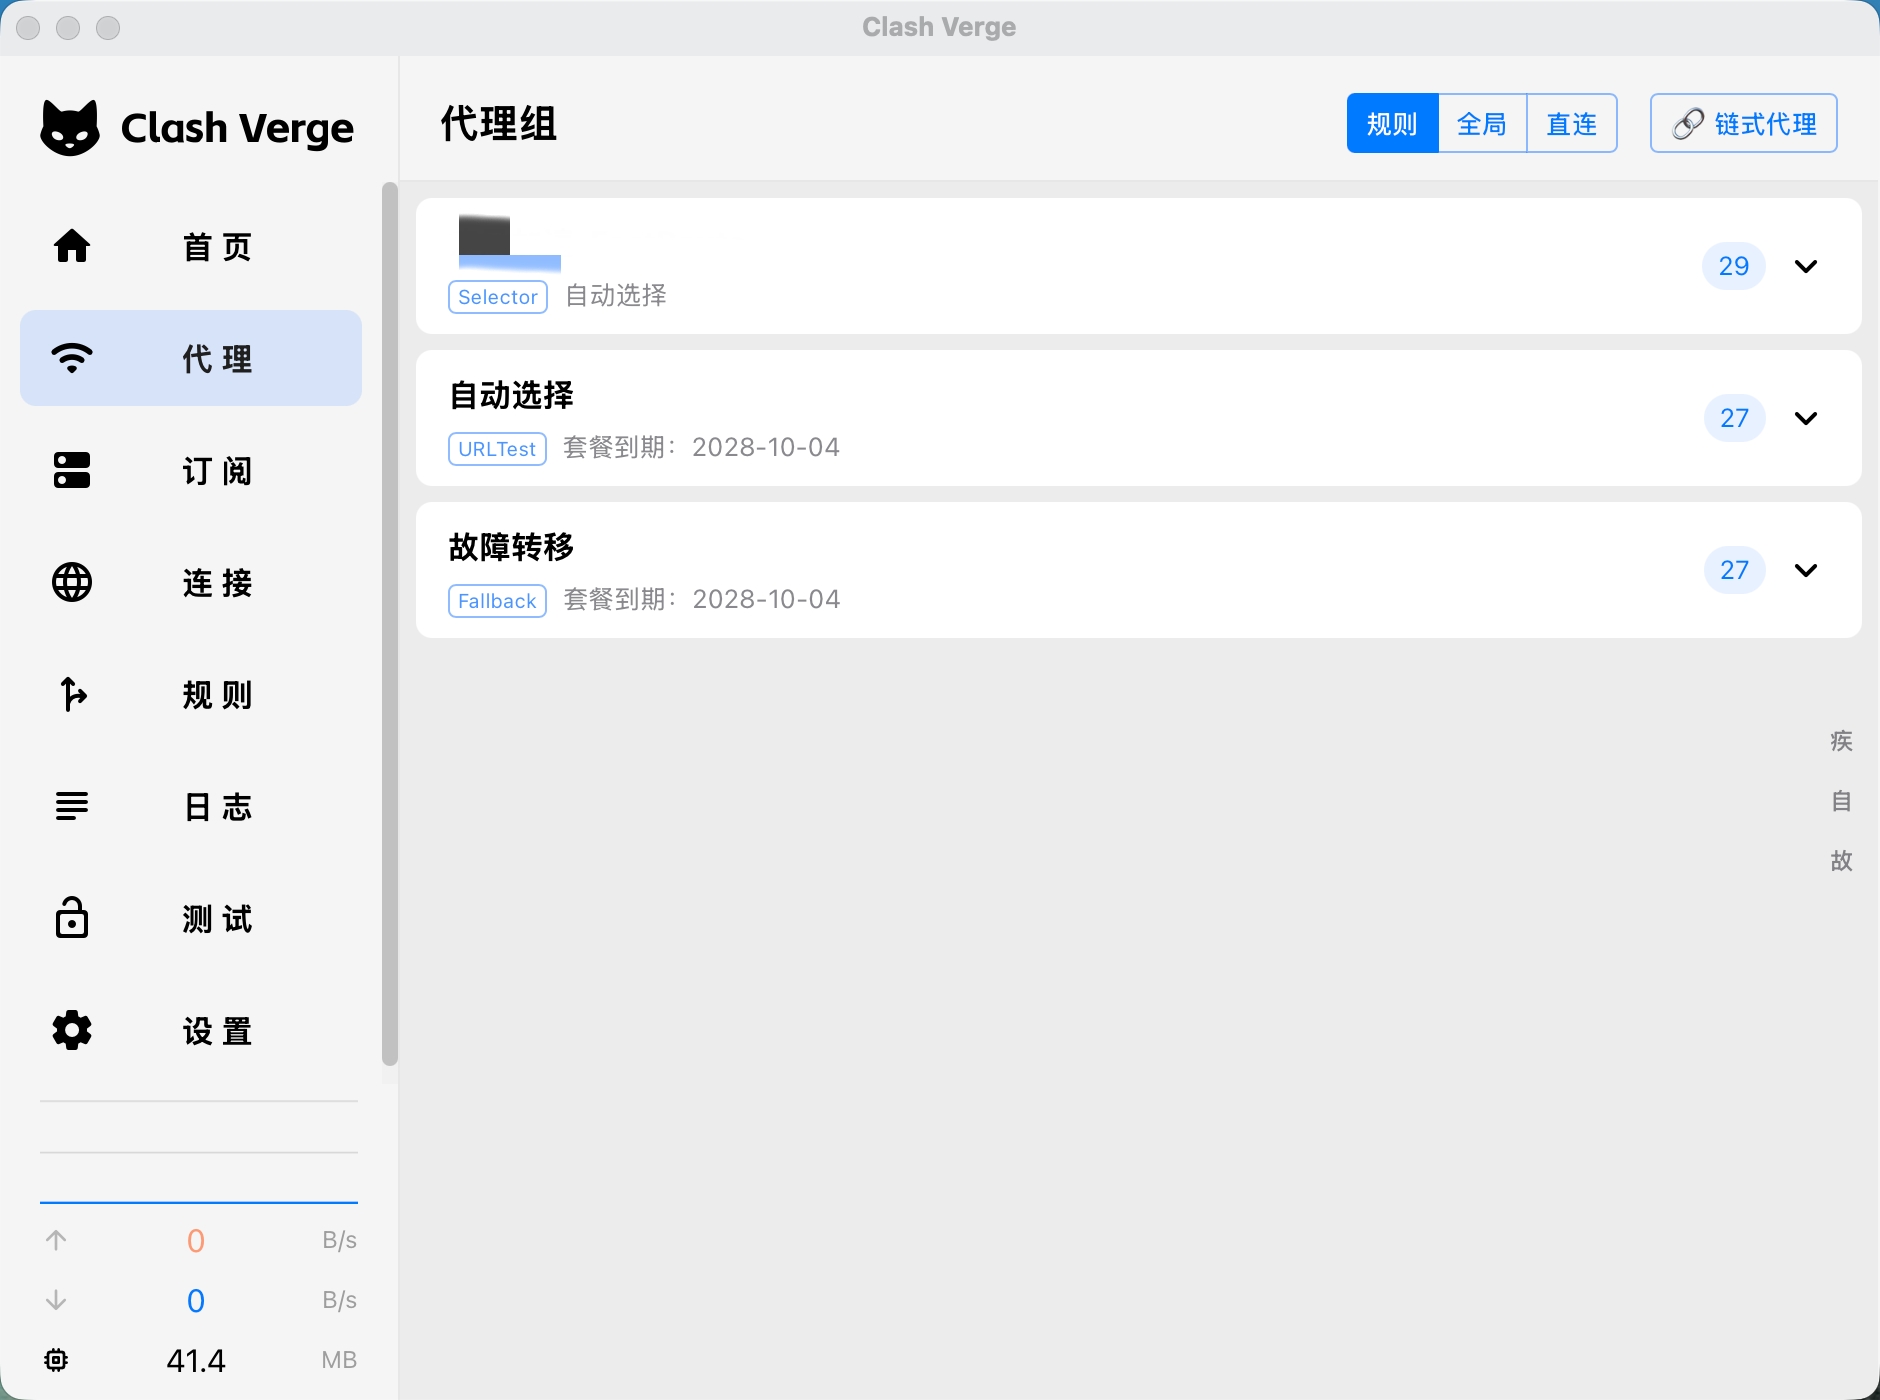Switch proxy mode to 全局
Viewport: 1880px width, 1400px height.
(1482, 124)
